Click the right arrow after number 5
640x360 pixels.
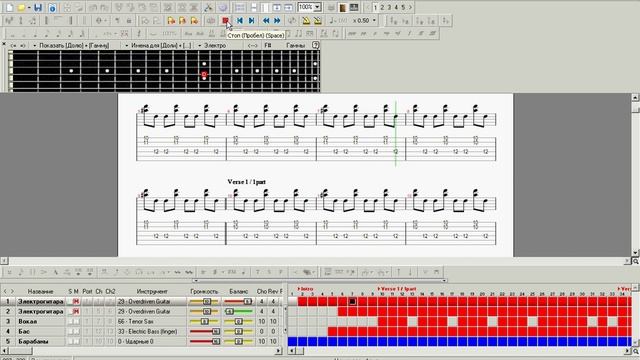coord(410,7)
